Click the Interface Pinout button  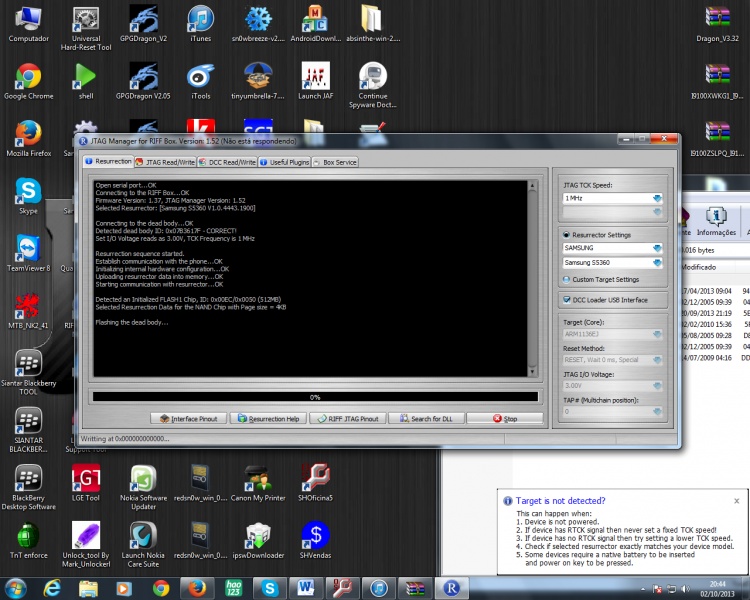(188, 419)
